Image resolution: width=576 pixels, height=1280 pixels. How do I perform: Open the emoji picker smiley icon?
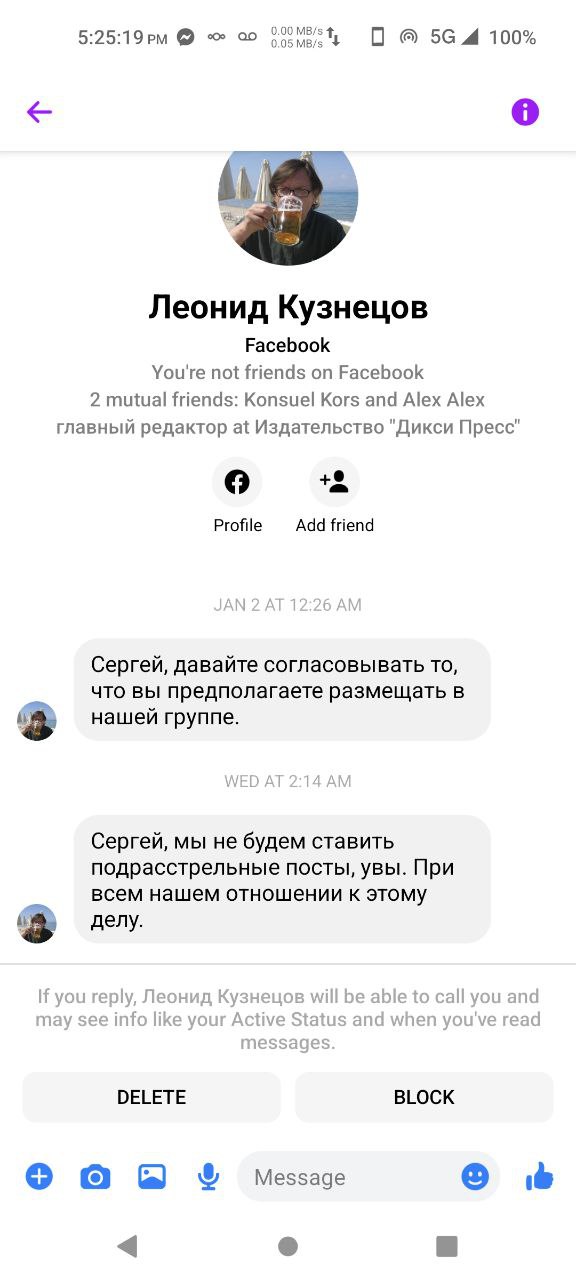pyautogui.click(x=475, y=1177)
